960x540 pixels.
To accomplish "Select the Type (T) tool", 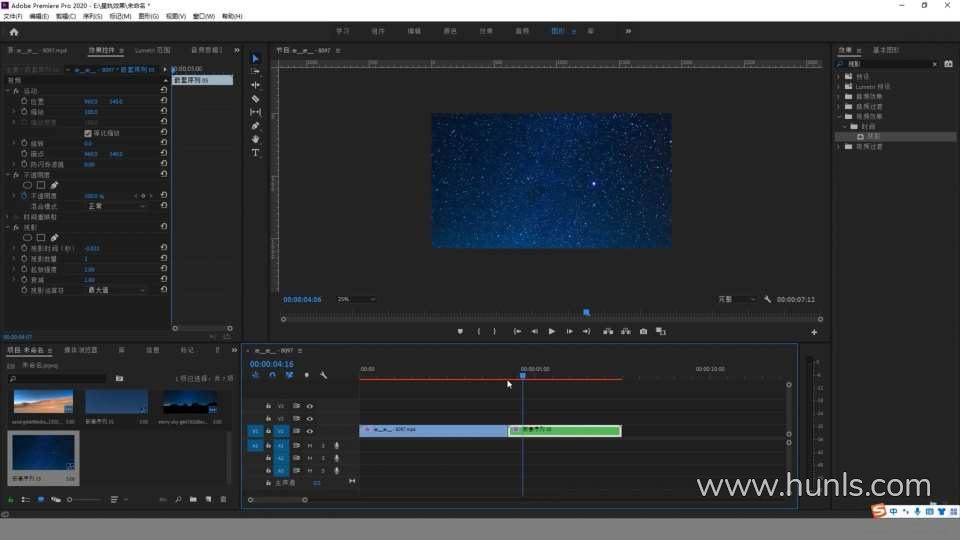I will click(255, 153).
